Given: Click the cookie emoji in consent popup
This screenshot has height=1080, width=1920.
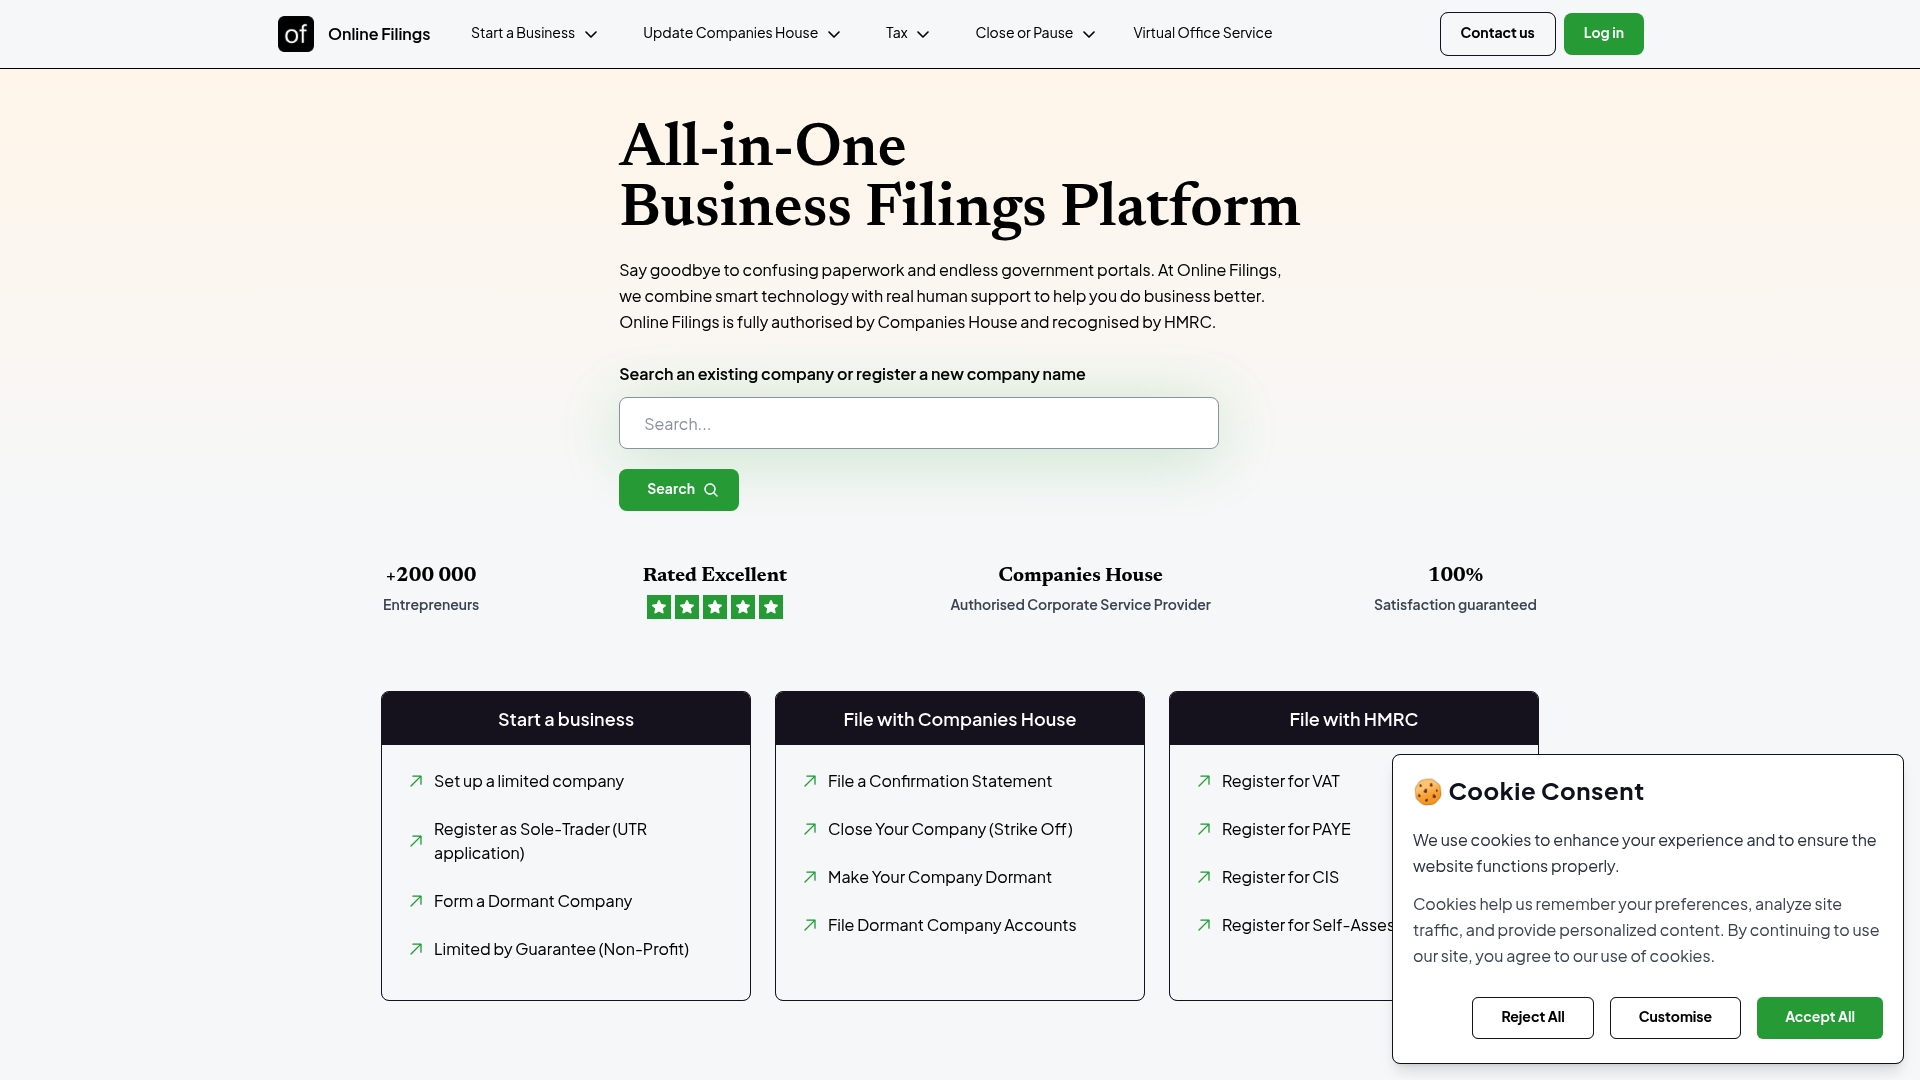Looking at the screenshot, I should [x=1427, y=792].
